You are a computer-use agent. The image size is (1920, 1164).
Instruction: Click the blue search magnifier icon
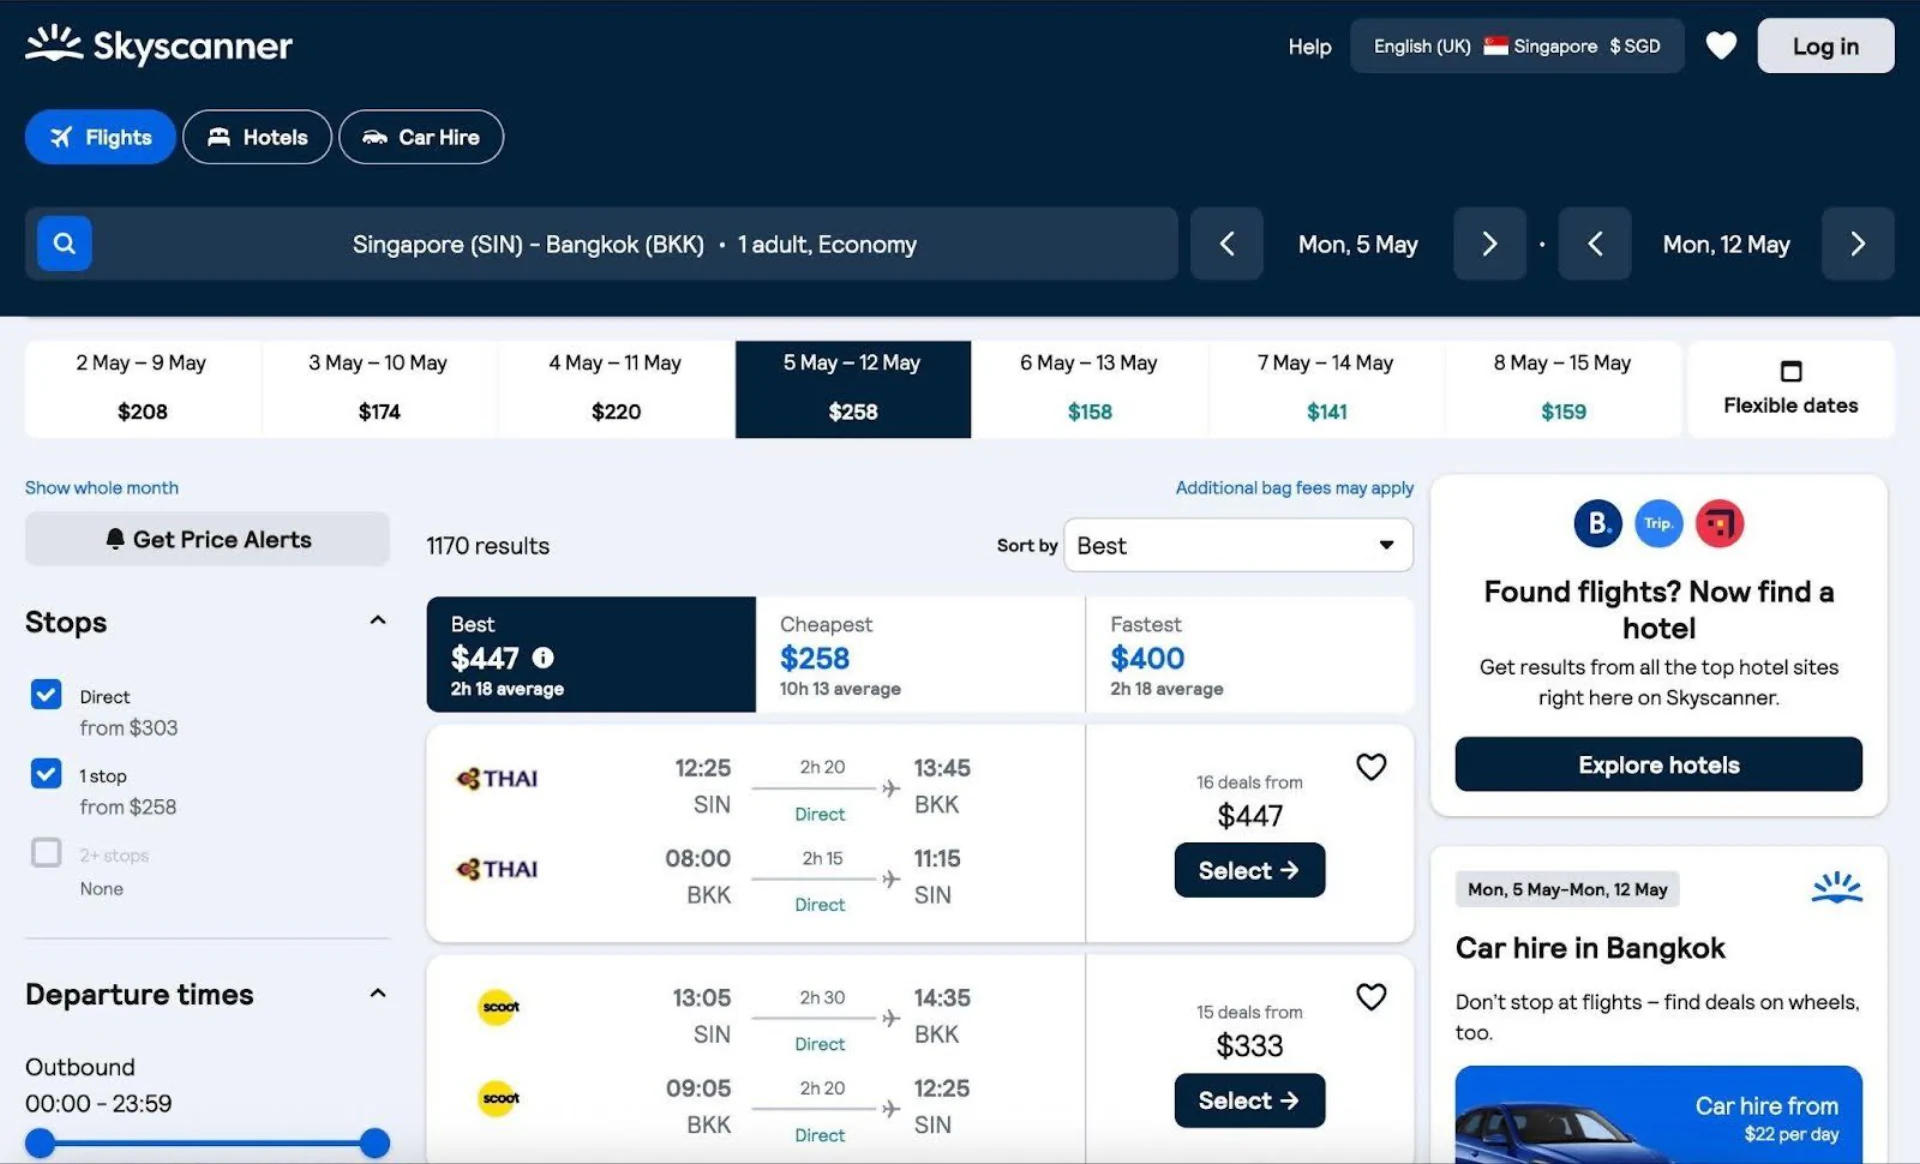click(x=64, y=243)
